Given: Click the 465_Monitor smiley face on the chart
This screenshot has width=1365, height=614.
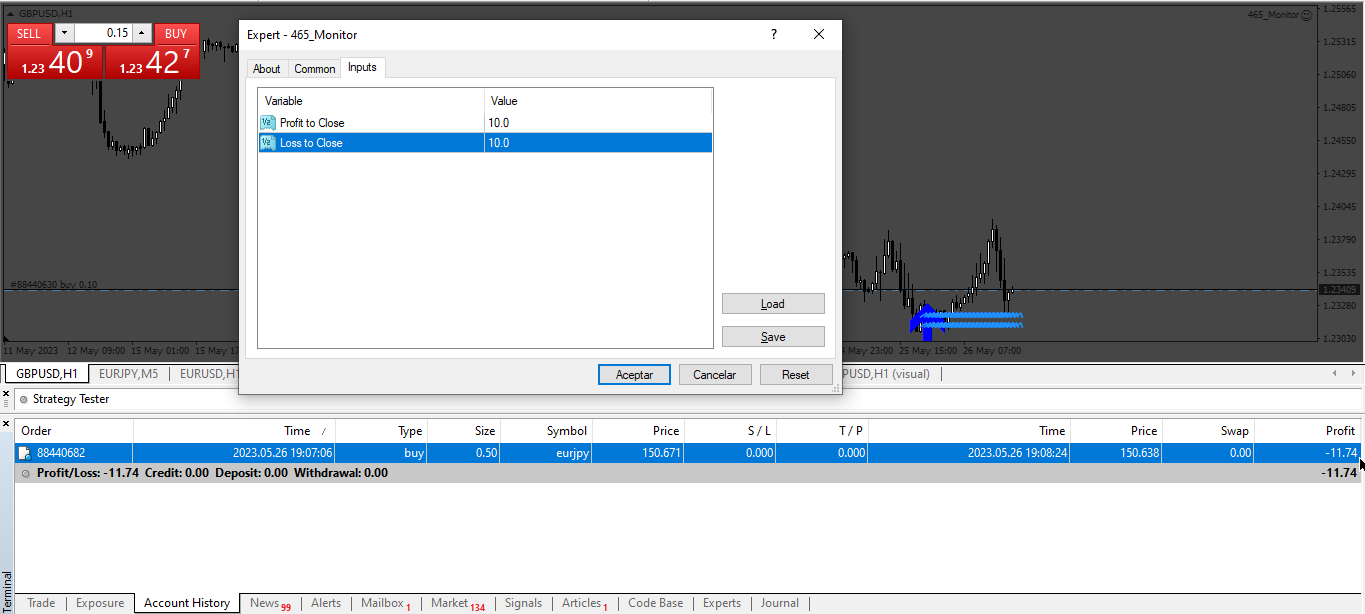Looking at the screenshot, I should click(1307, 15).
